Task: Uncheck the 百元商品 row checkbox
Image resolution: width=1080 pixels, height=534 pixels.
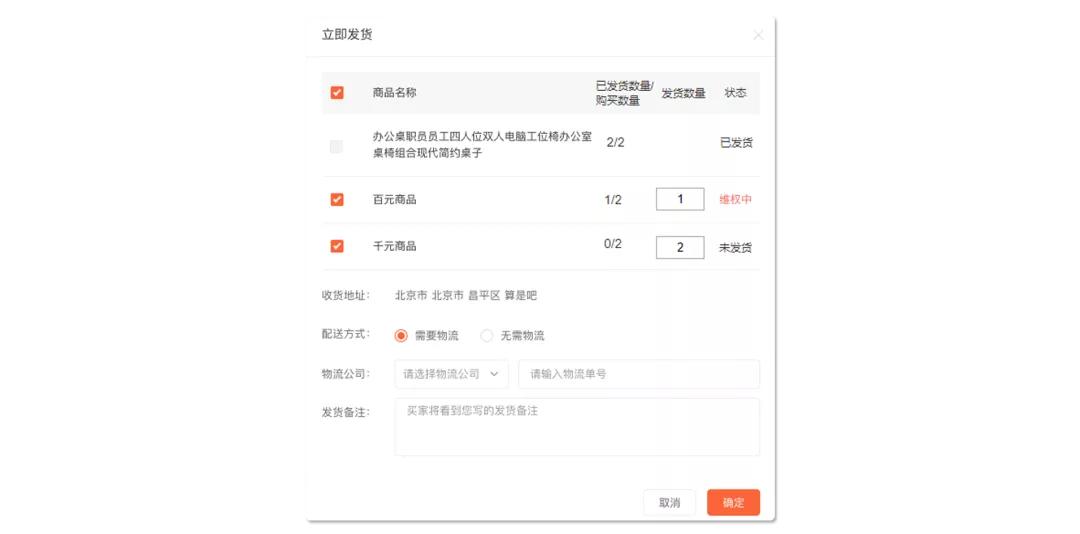Action: pyautogui.click(x=337, y=200)
